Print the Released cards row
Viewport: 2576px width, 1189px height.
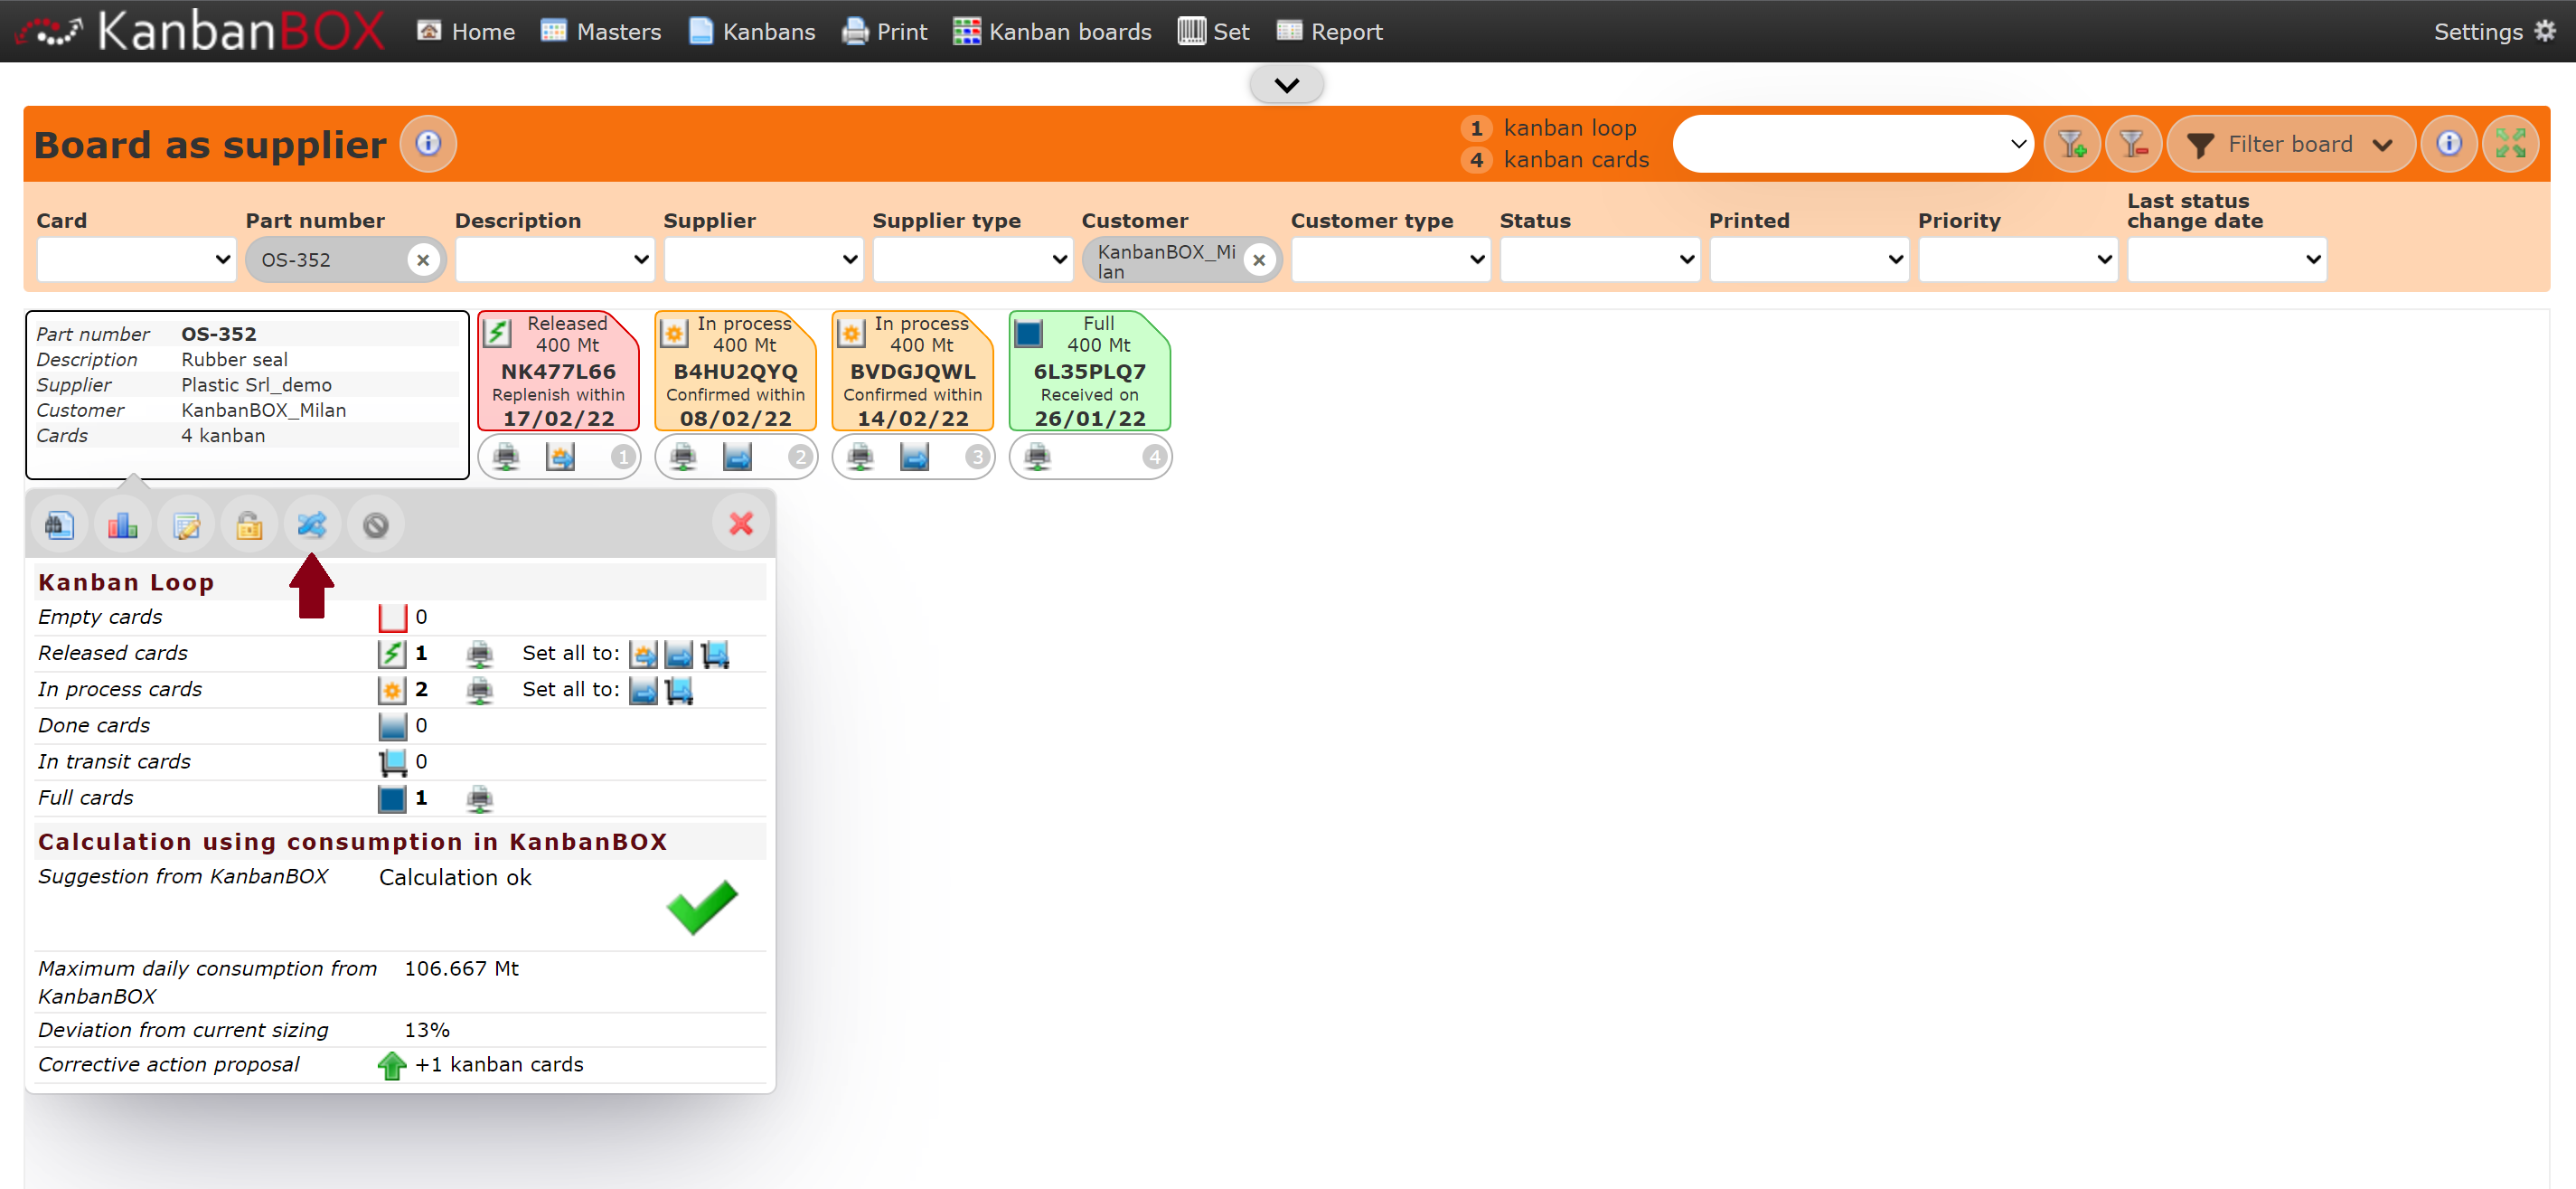coord(480,654)
